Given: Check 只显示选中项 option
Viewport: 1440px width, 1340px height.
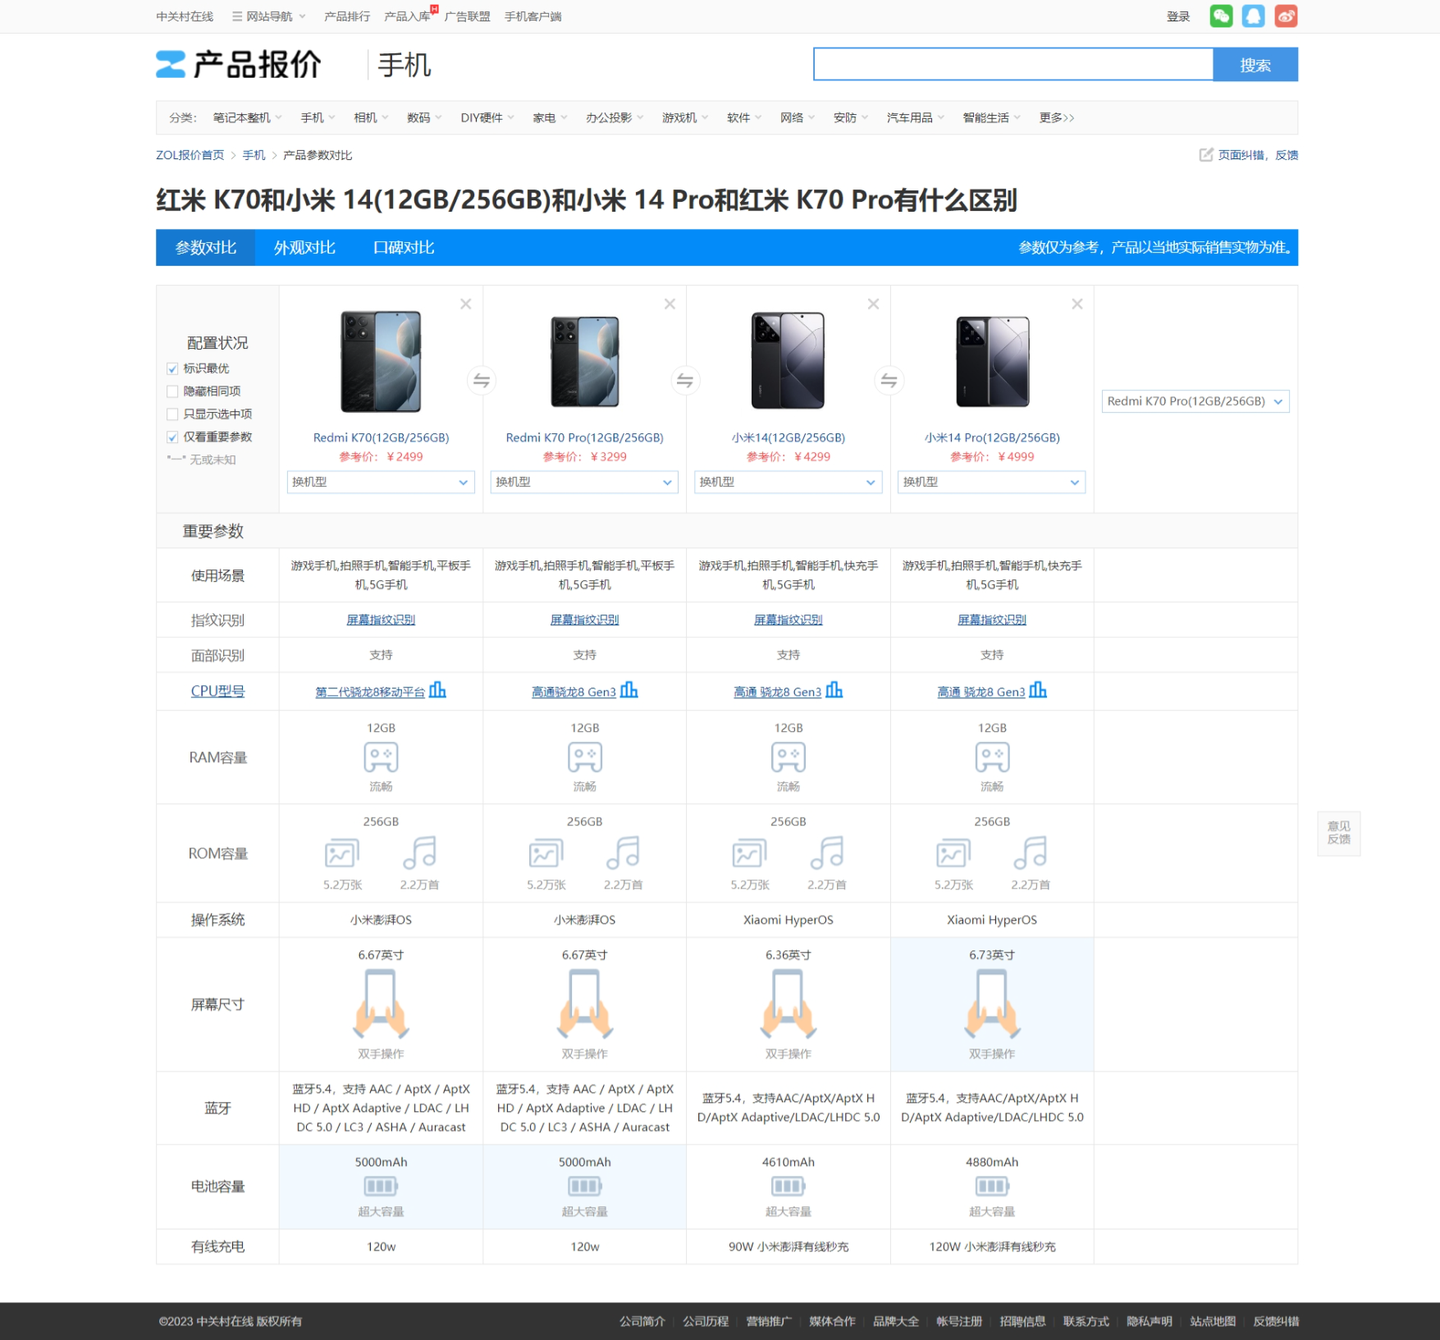Looking at the screenshot, I should click(x=172, y=414).
